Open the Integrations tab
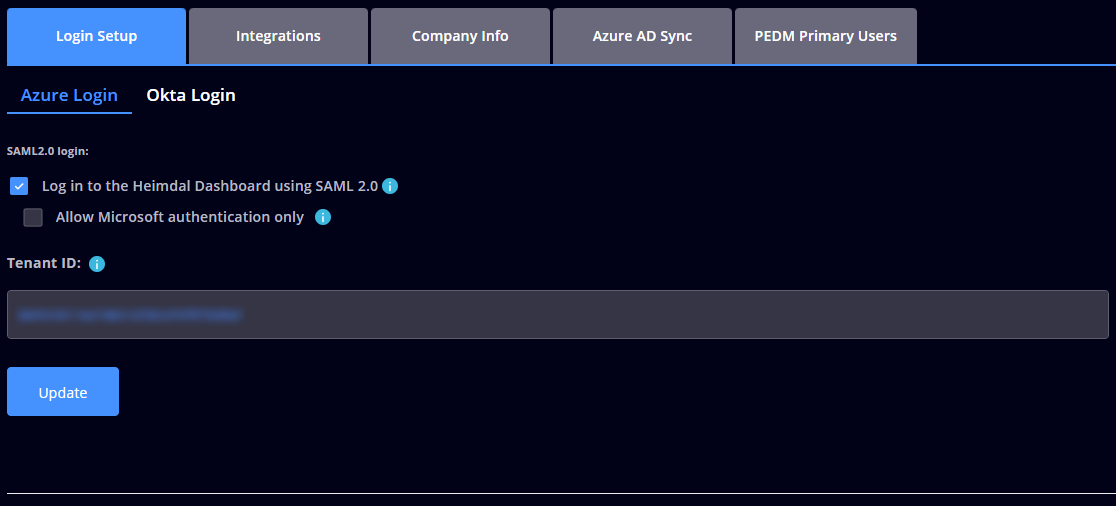Viewport: 1116px width, 506px height. pyautogui.click(x=278, y=36)
